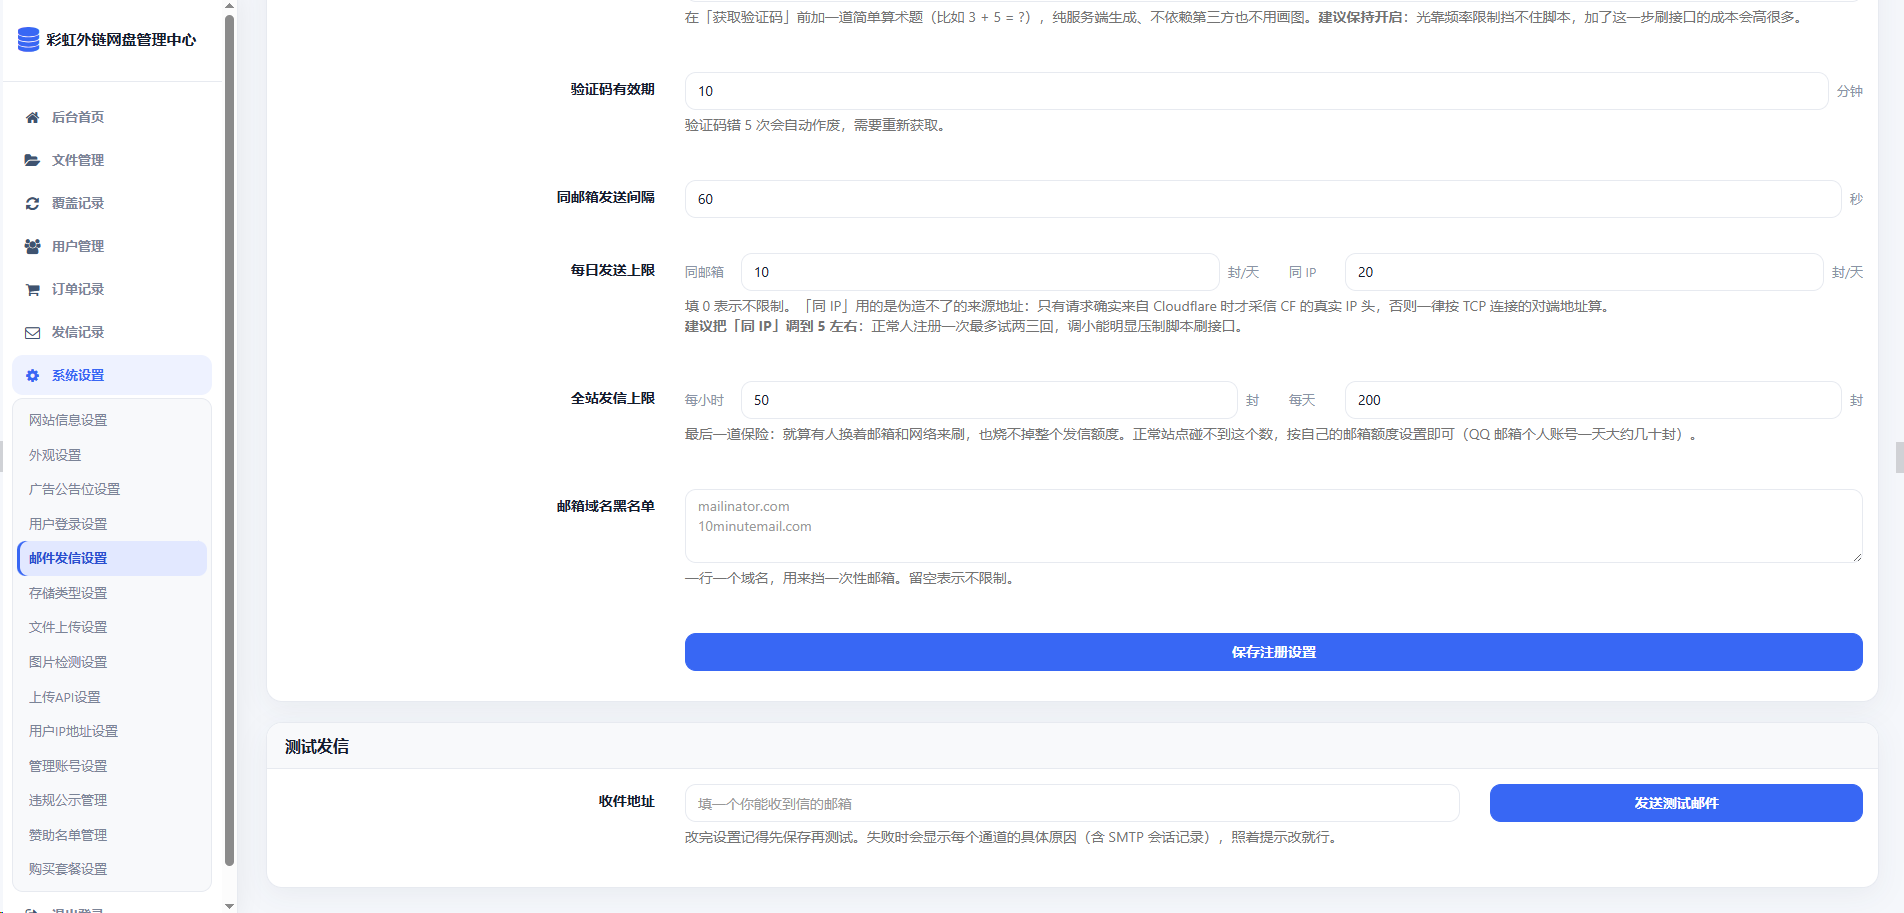The width and height of the screenshot is (1904, 913).
Task: Click the cart icon beside 订单记录
Action: tap(32, 289)
